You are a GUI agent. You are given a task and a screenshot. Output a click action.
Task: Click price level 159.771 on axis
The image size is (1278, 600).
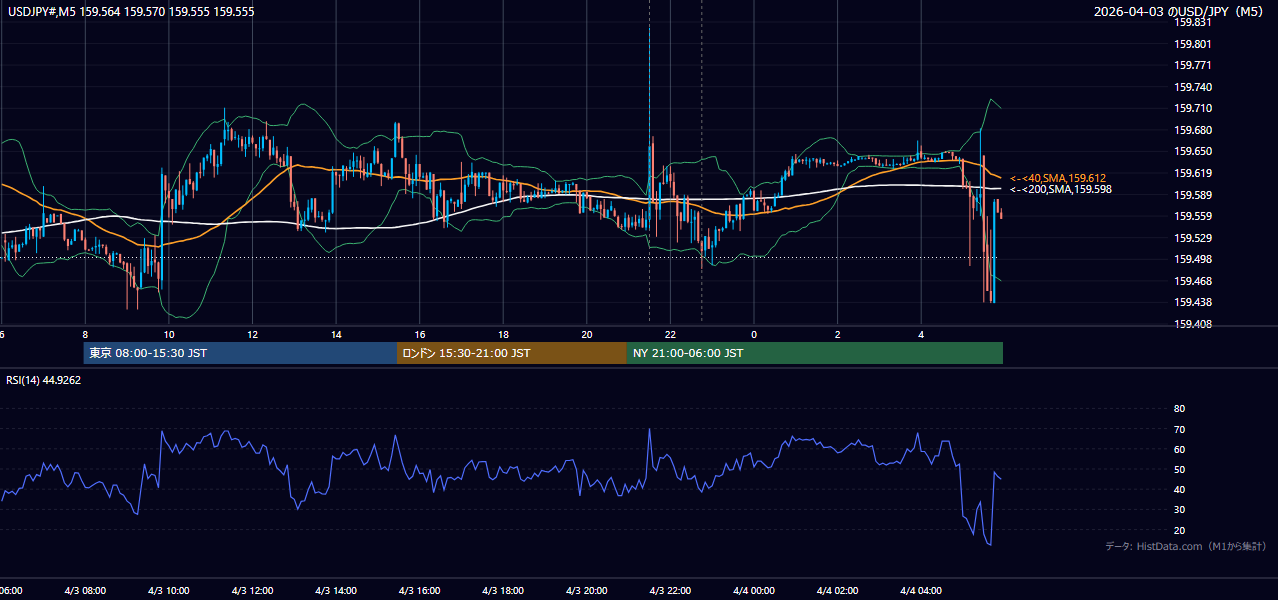(x=1193, y=65)
